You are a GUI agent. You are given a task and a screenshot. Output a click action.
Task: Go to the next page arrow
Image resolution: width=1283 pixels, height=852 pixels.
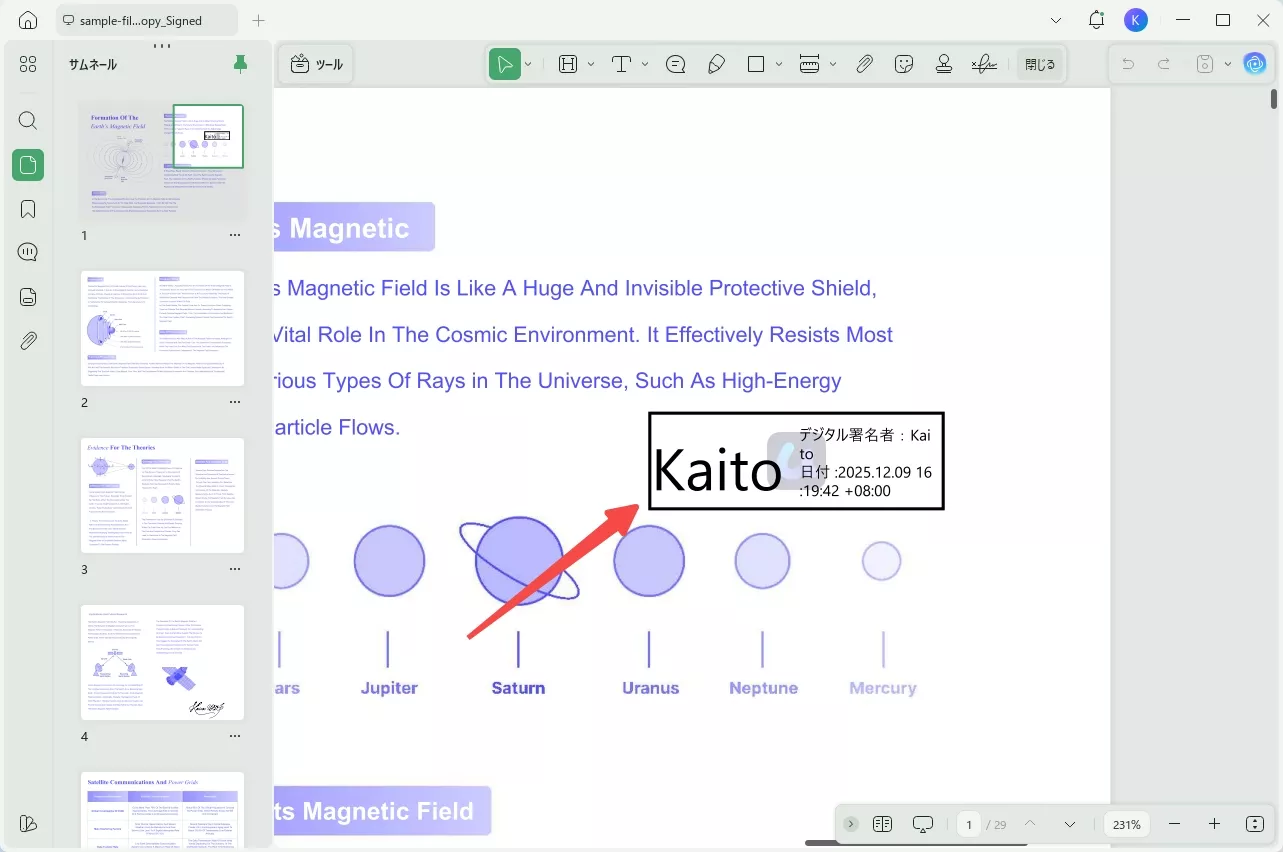pos(1070,824)
